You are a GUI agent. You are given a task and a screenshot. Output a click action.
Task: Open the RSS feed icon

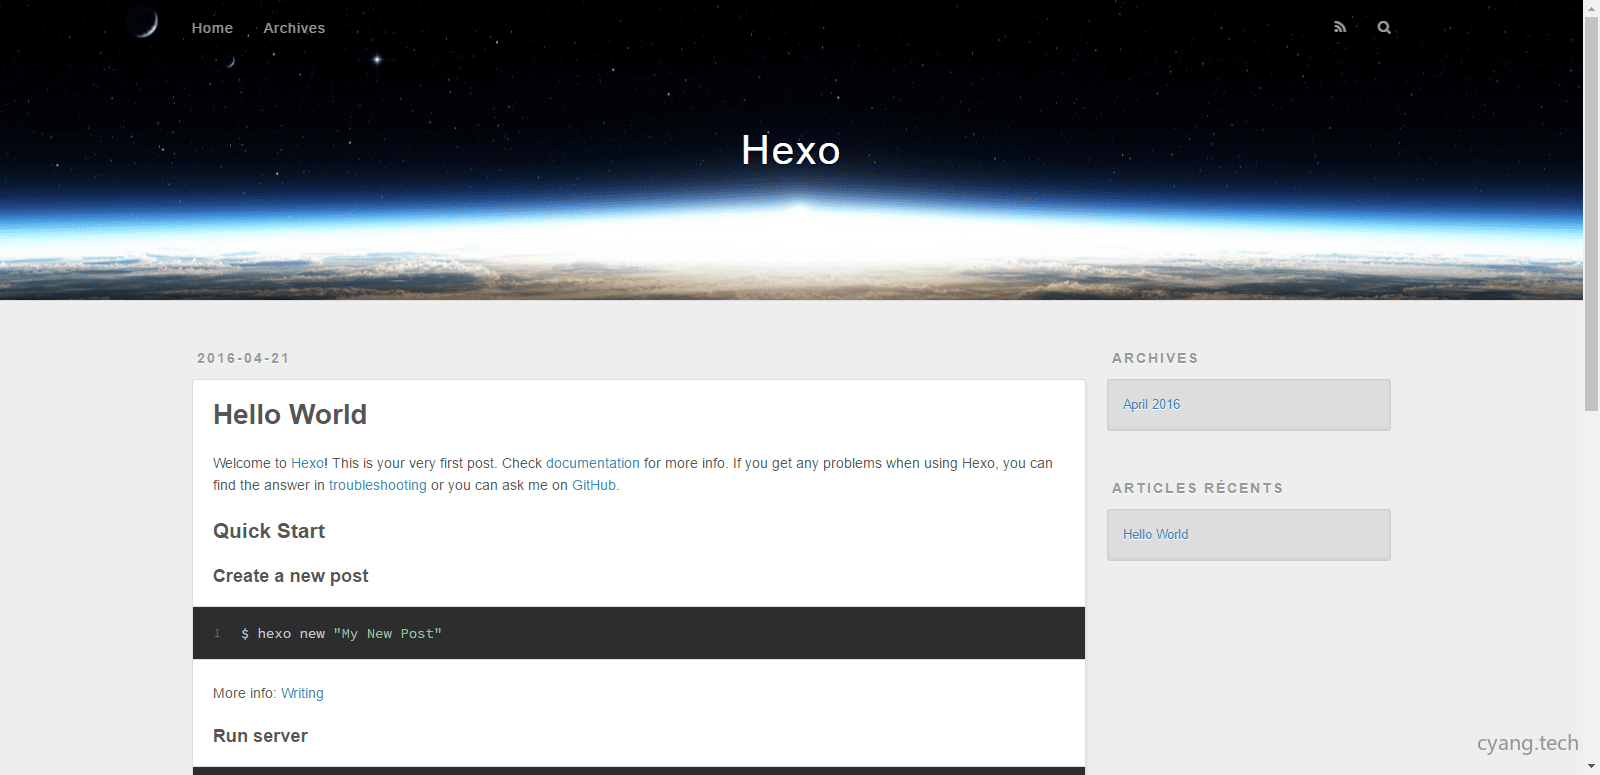pyautogui.click(x=1340, y=27)
